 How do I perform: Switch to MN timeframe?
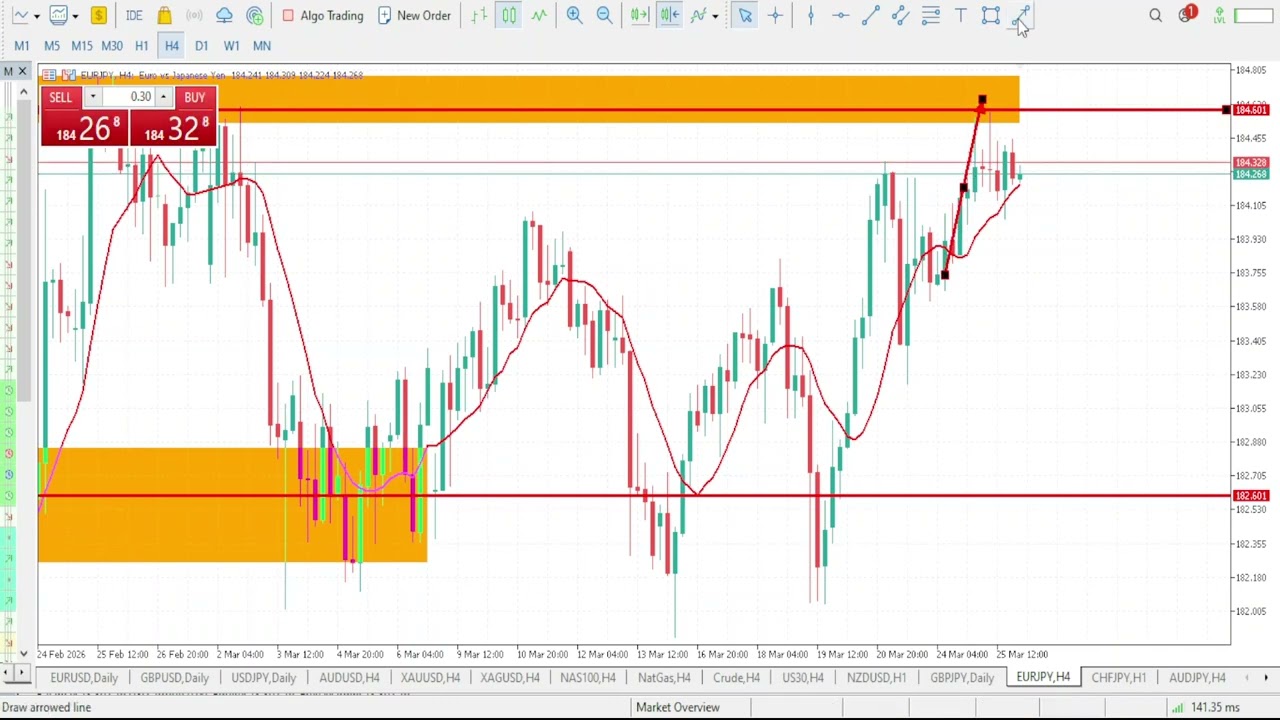click(262, 45)
